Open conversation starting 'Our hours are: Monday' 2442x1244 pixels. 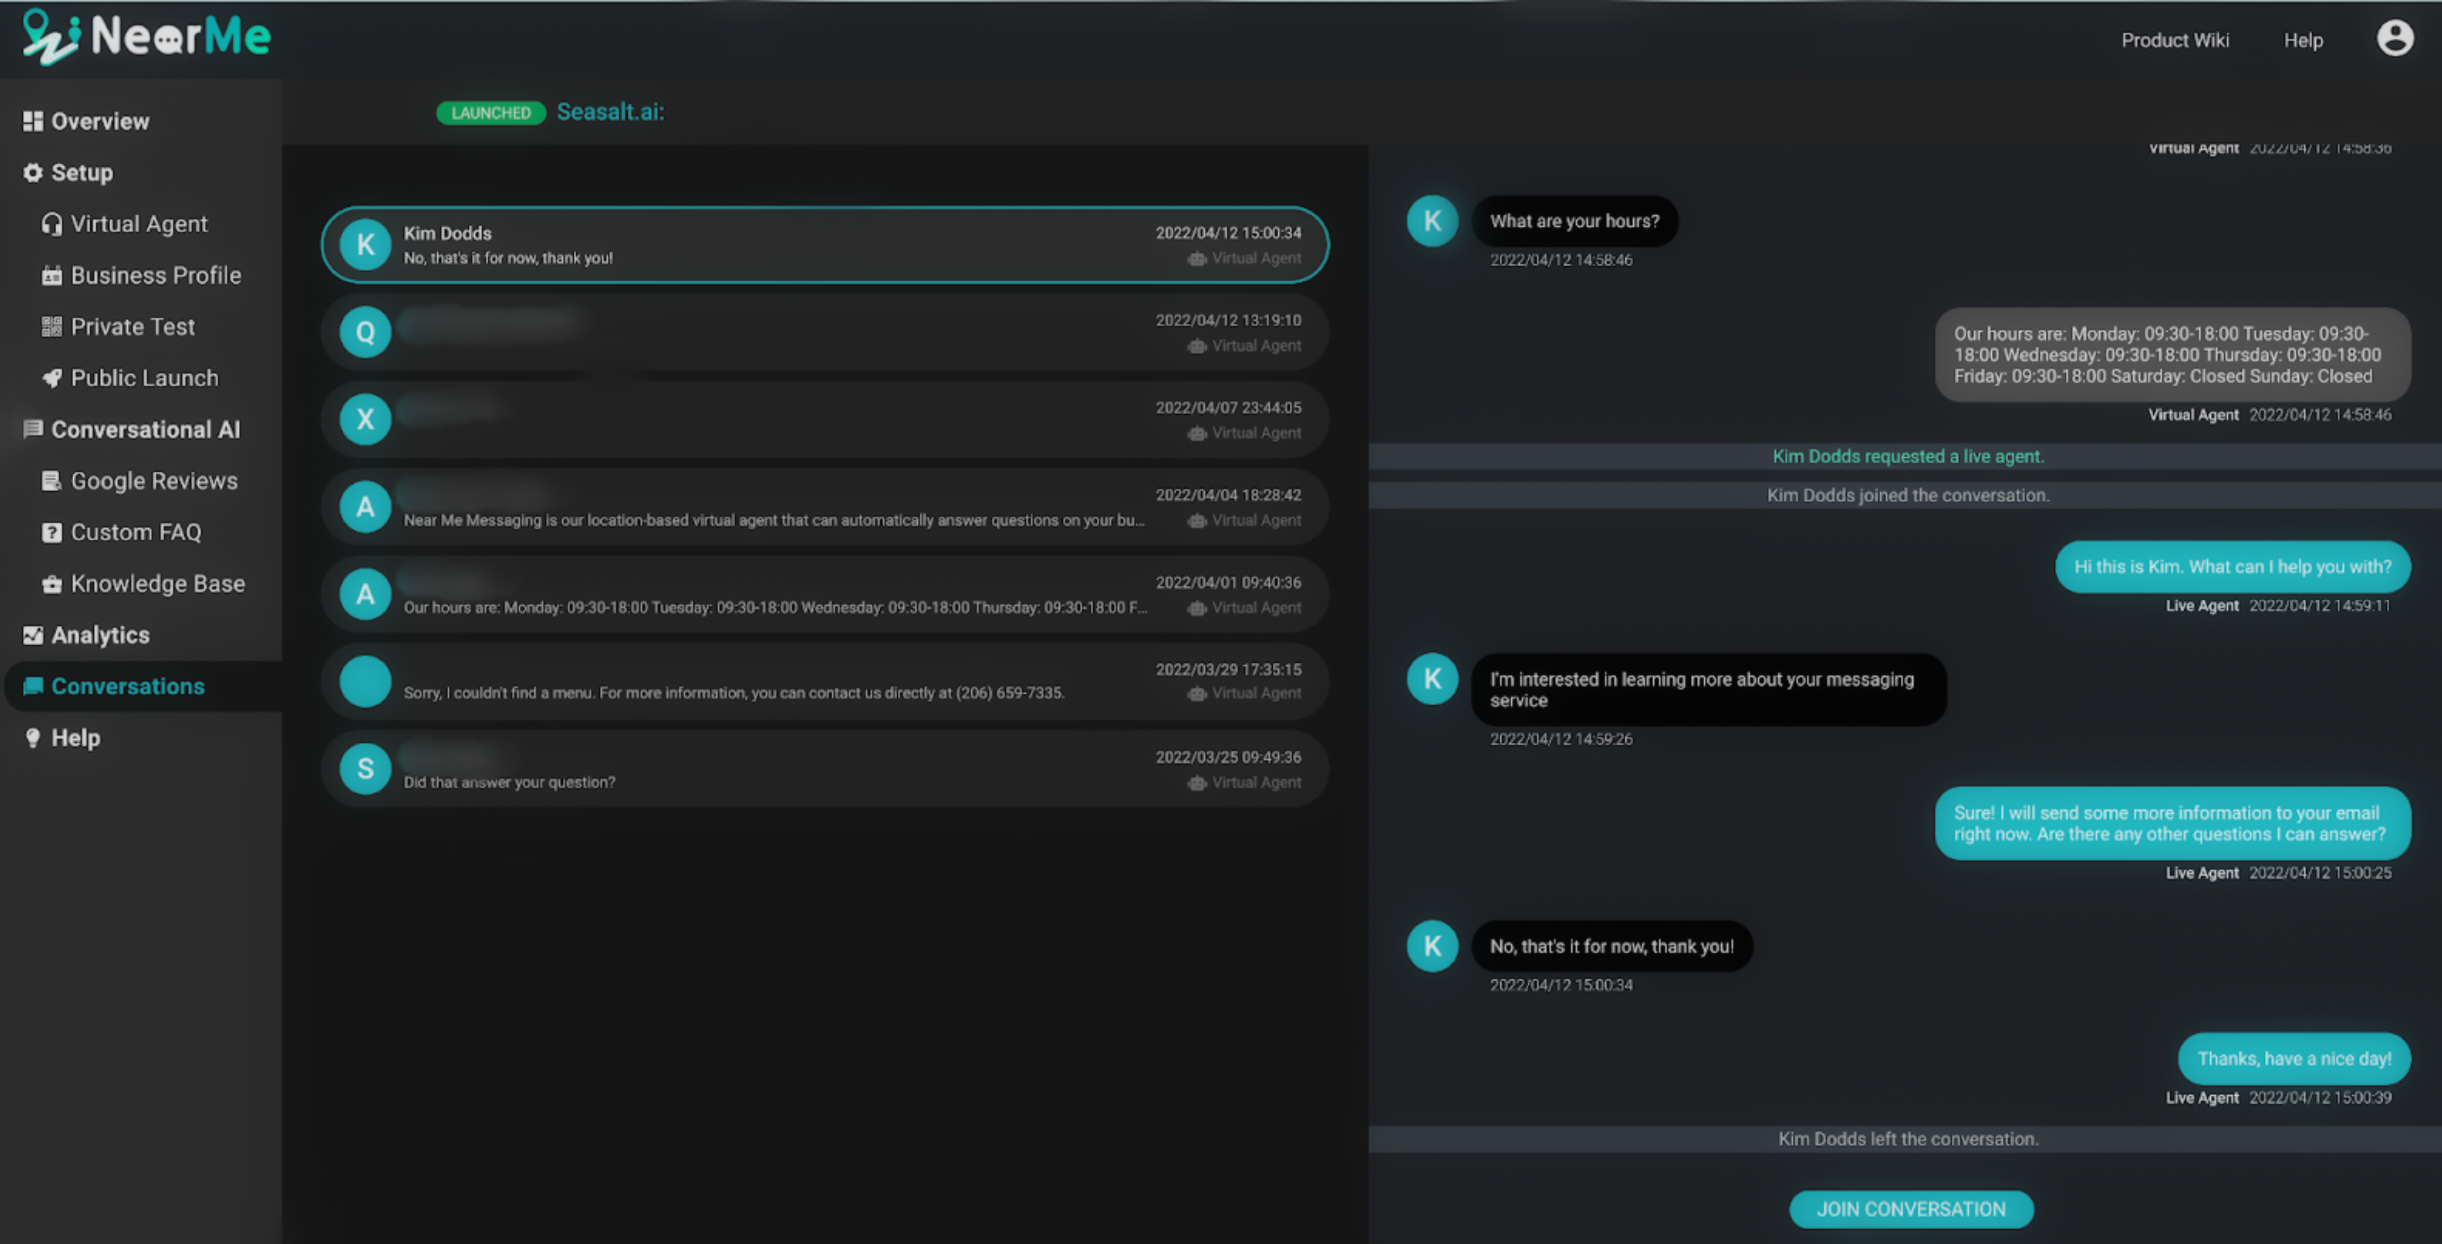[x=825, y=594]
